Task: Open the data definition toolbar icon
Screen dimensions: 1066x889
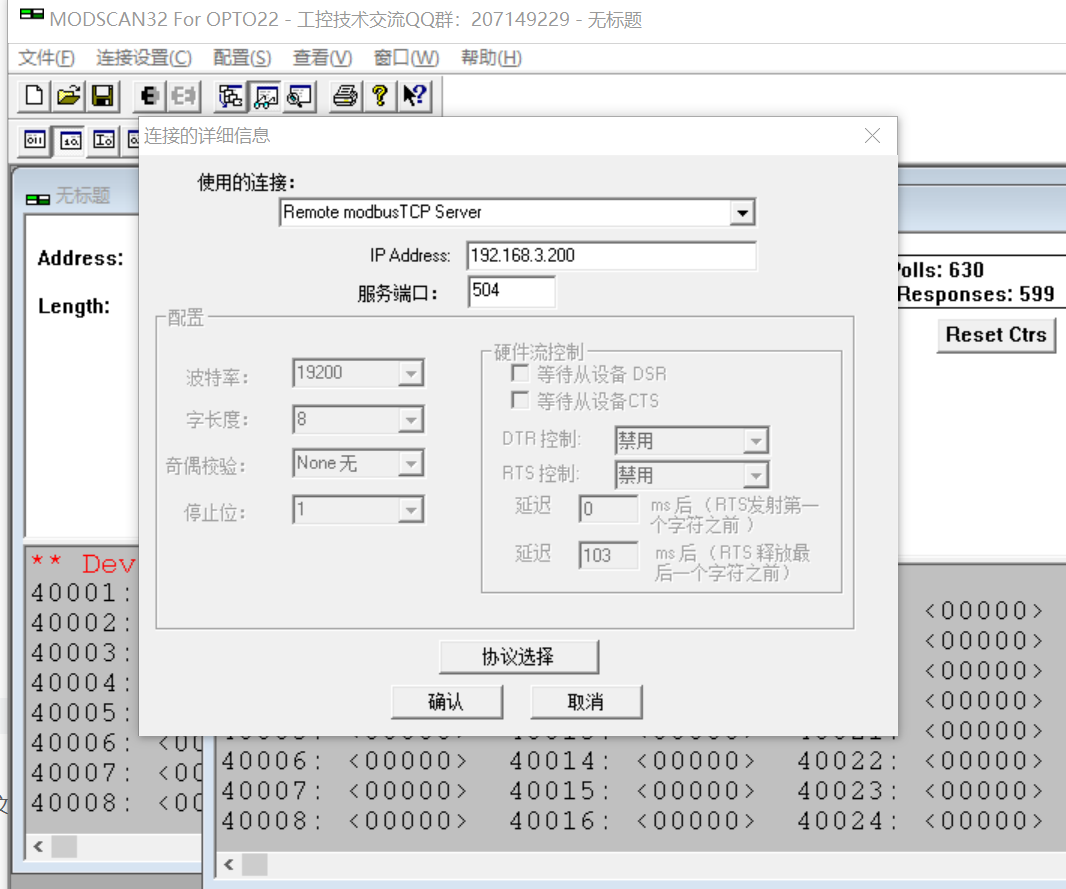Action: tap(230, 96)
